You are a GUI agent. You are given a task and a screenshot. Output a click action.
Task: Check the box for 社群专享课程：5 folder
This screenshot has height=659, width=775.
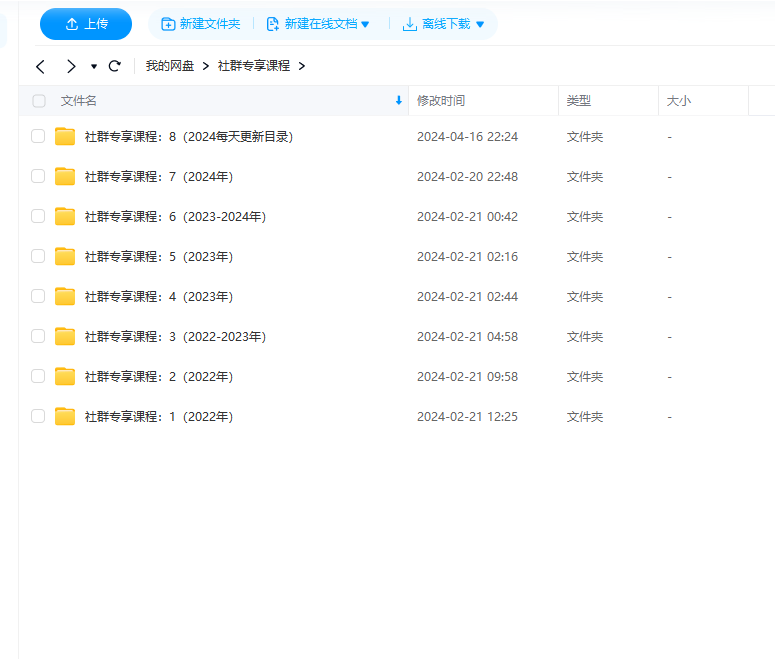coord(38,256)
